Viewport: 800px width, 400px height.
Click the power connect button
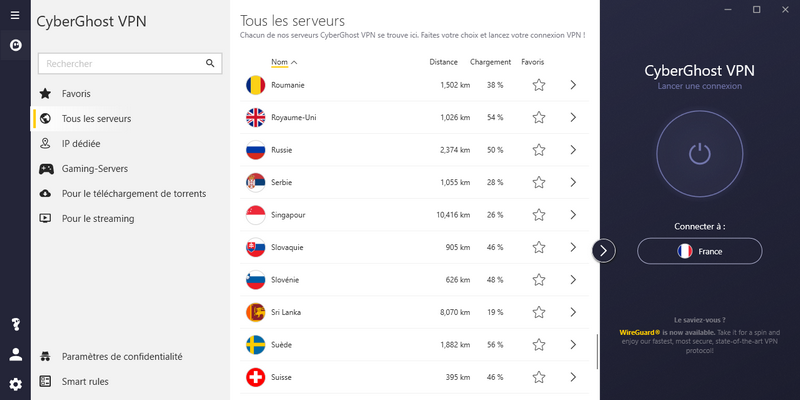pos(699,154)
